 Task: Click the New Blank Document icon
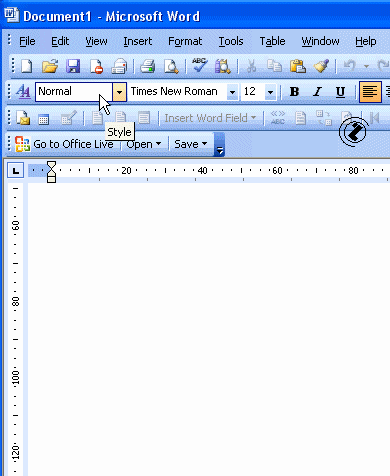click(x=27, y=66)
